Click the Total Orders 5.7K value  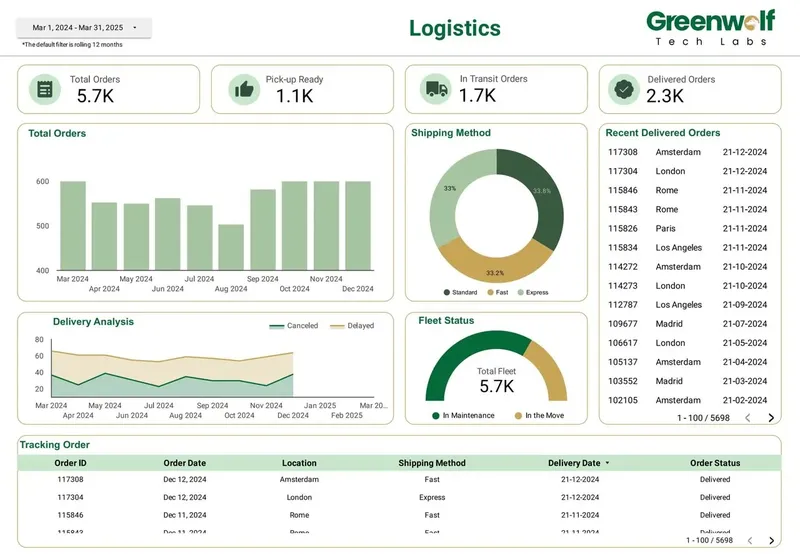click(95, 96)
